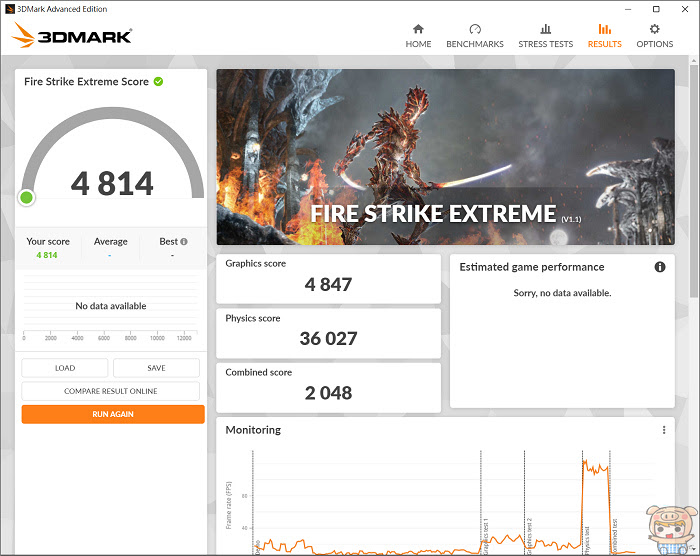700x556 pixels.
Task: Click the large 4 814 gauge score
Action: (x=112, y=183)
